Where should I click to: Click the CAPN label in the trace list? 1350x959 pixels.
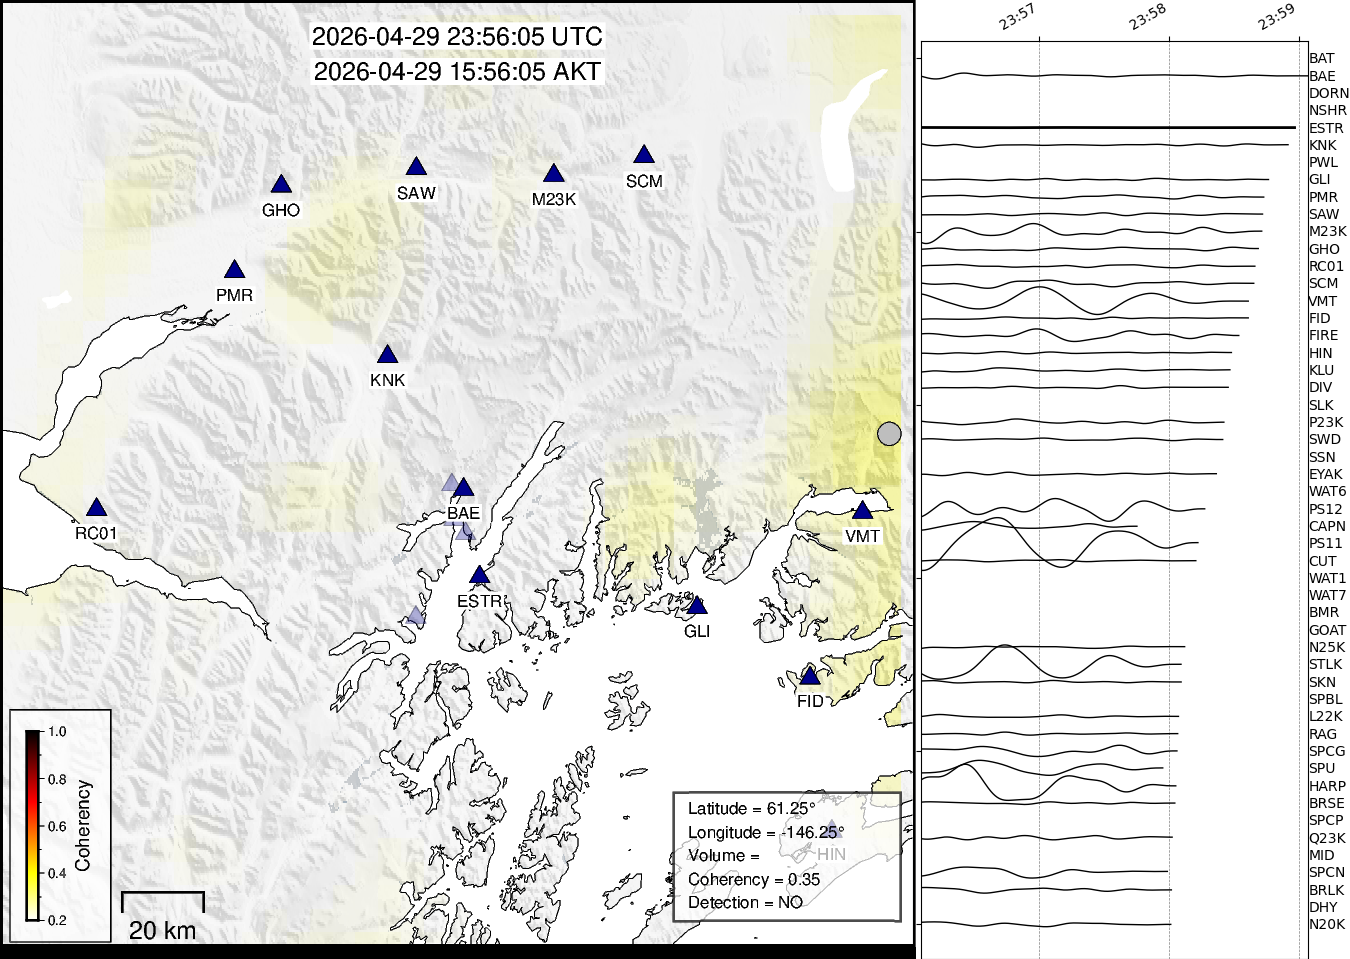pyautogui.click(x=1327, y=526)
